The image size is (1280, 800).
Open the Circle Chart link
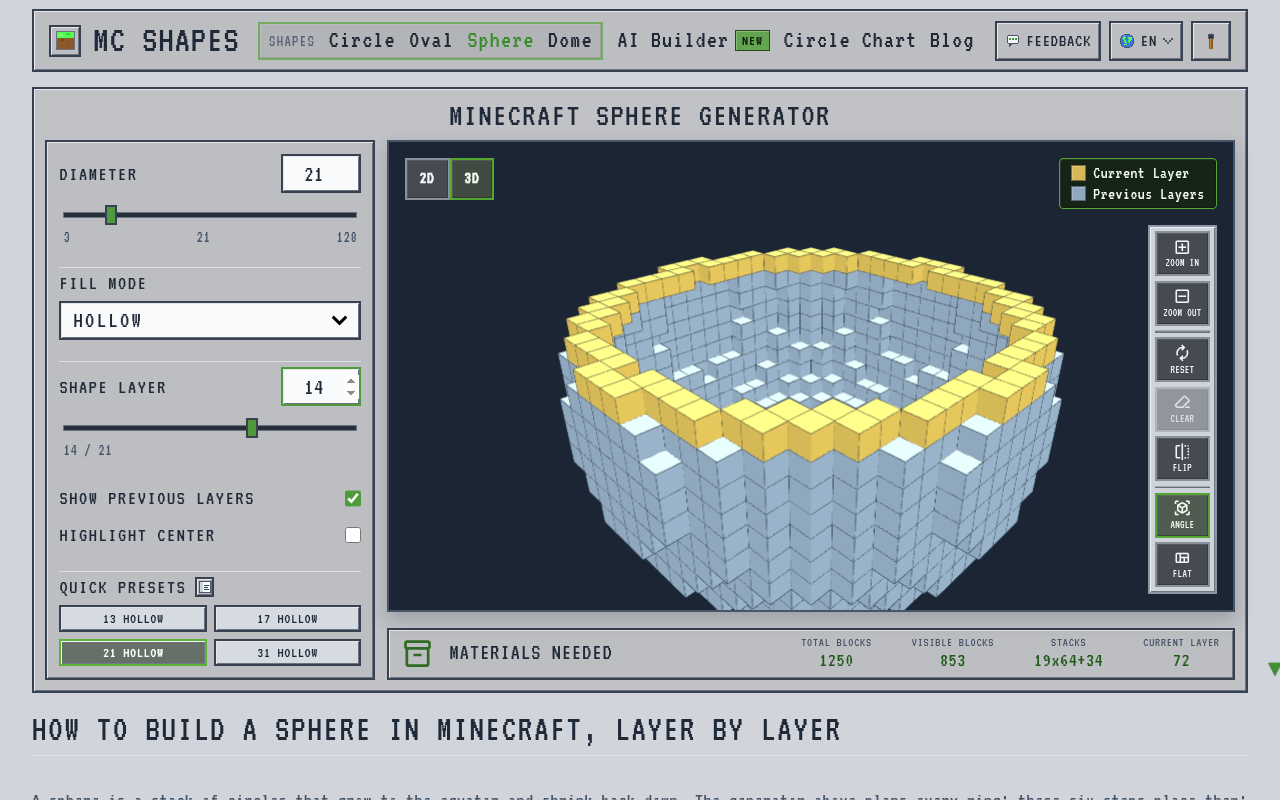850,41
